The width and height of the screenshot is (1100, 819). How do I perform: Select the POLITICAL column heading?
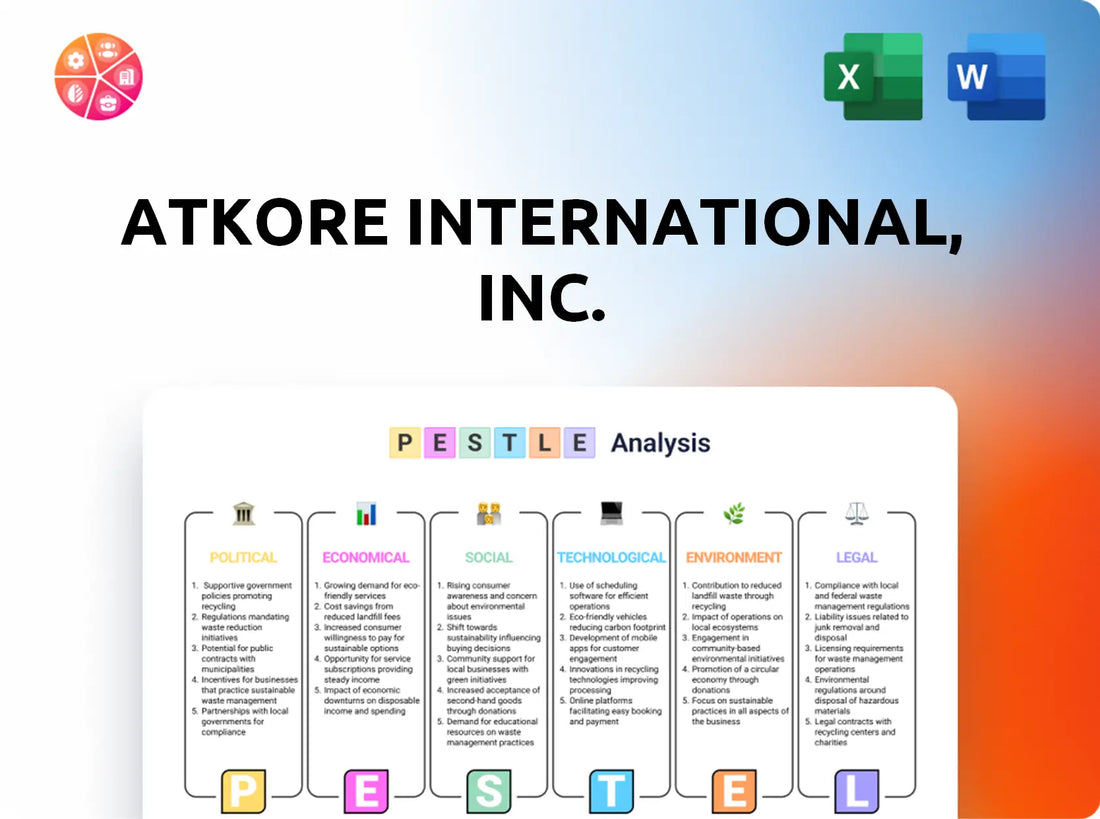[243, 557]
